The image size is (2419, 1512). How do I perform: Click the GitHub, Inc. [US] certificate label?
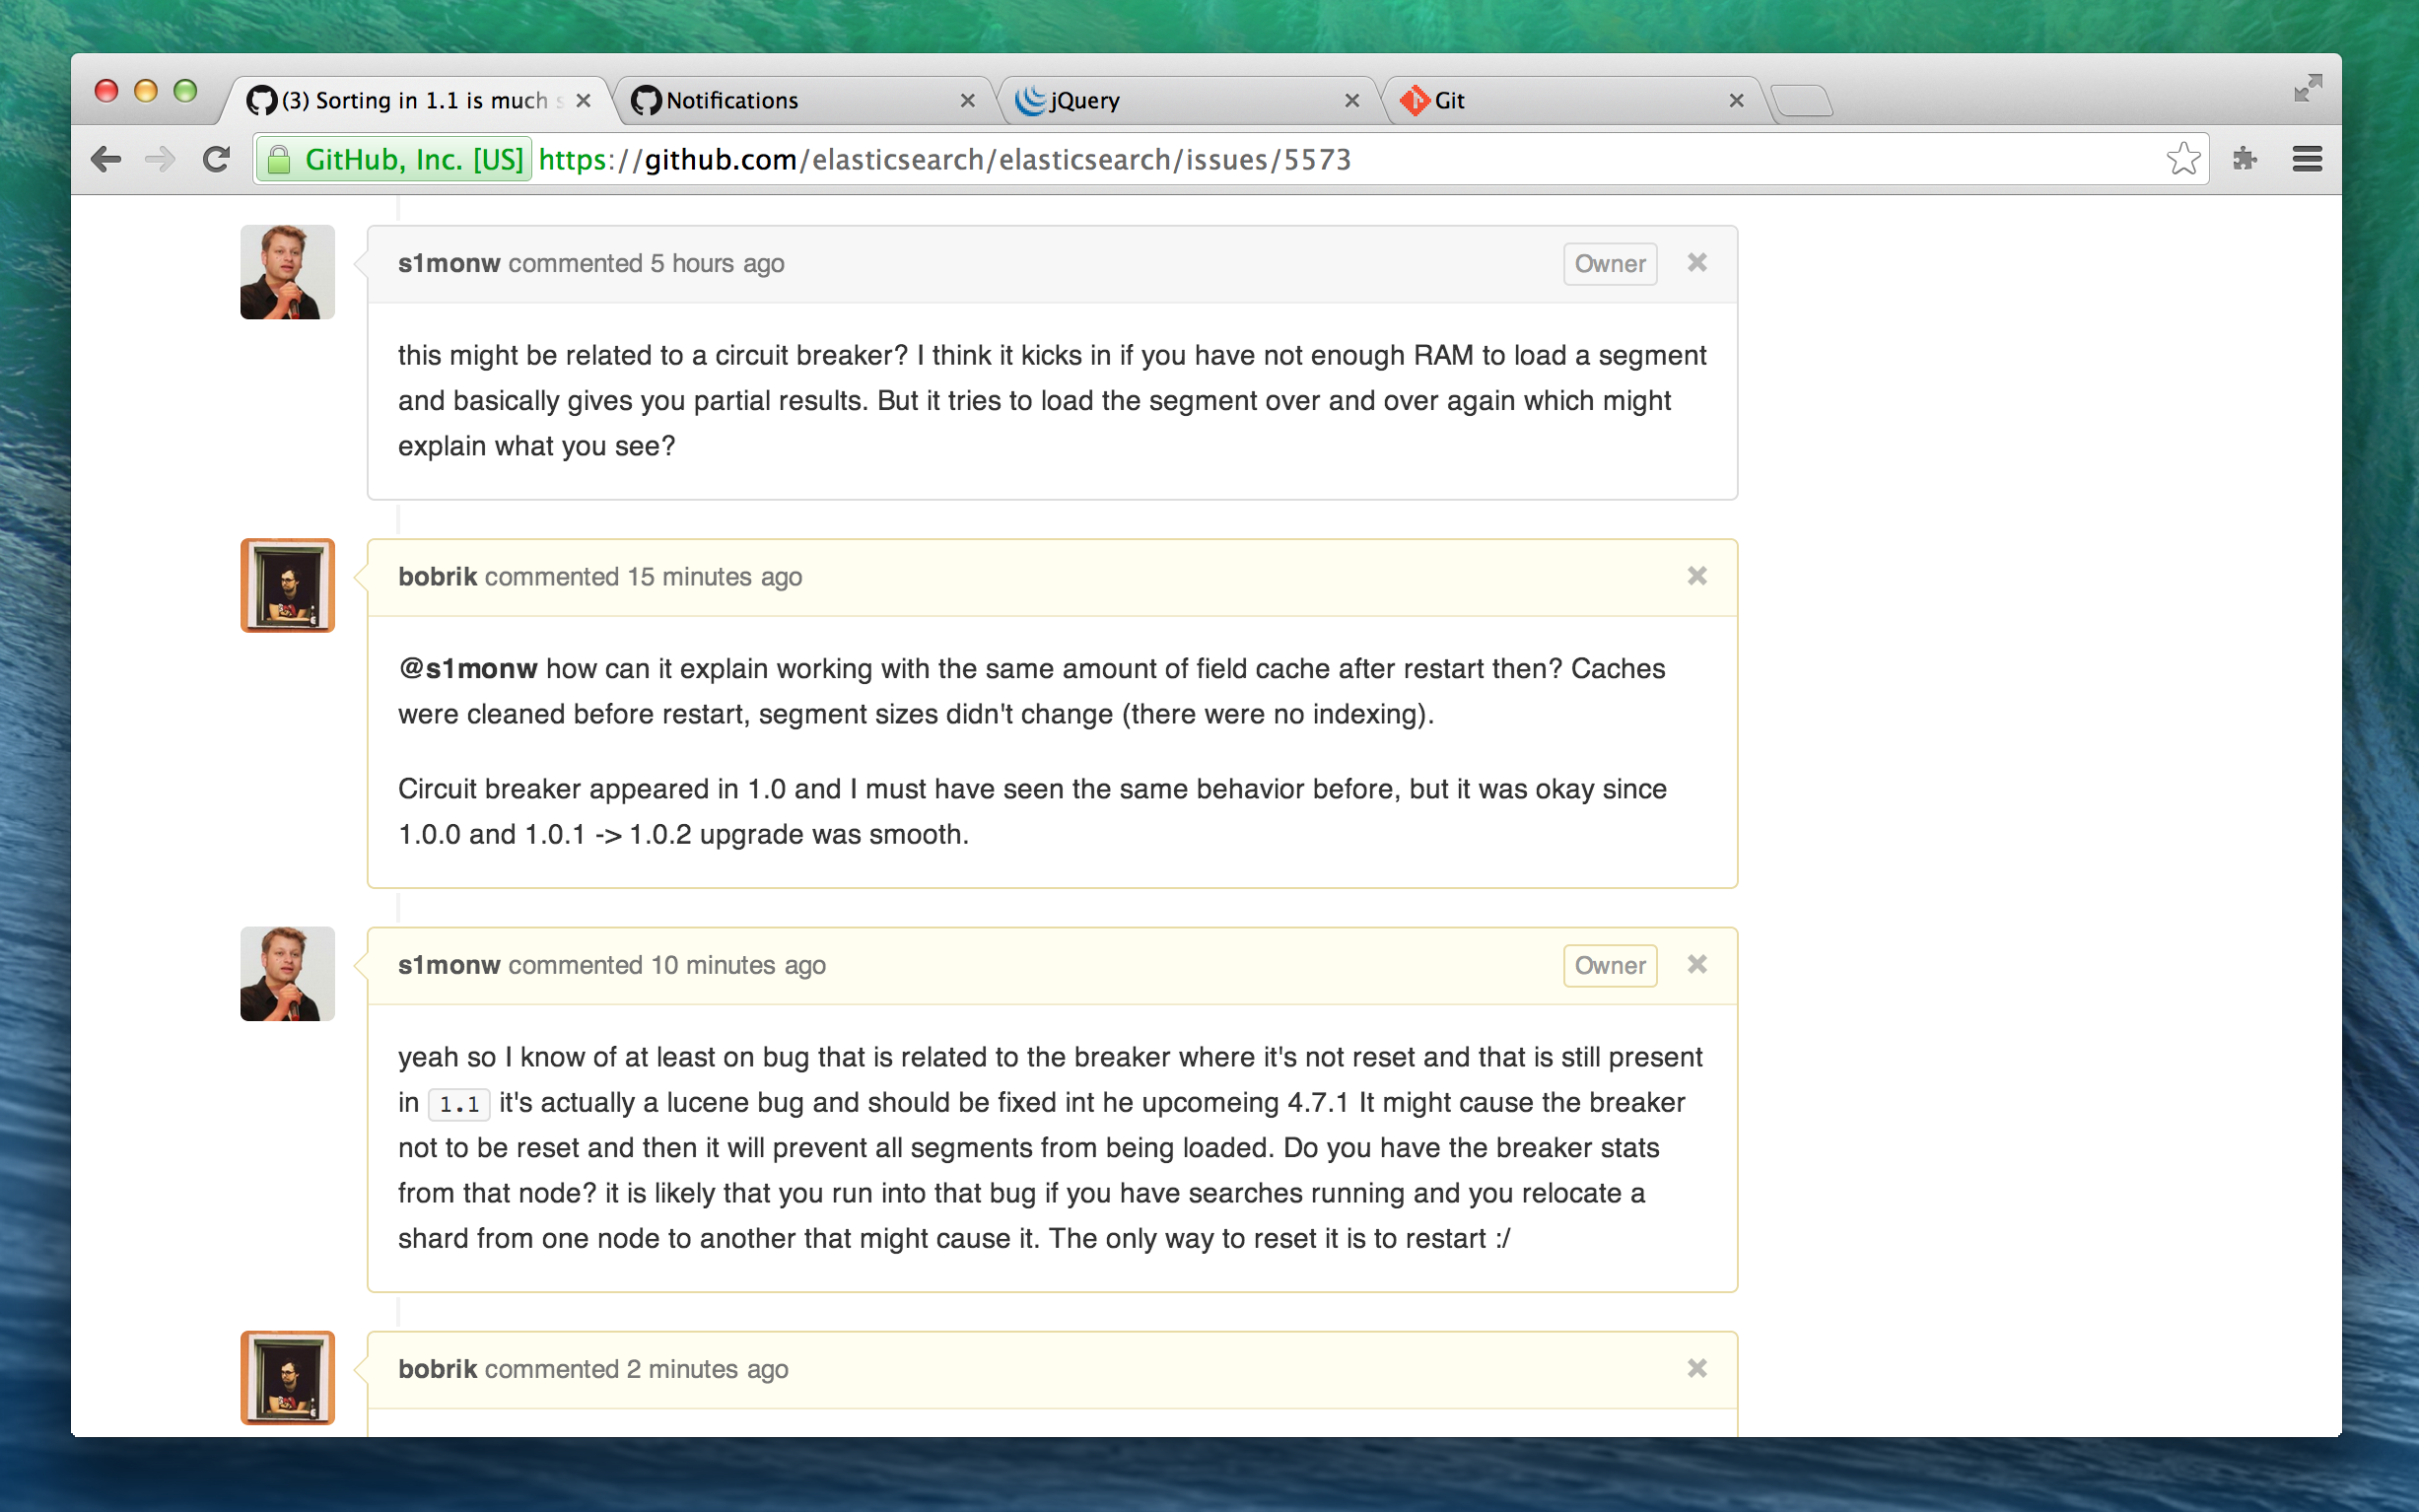click(x=414, y=160)
